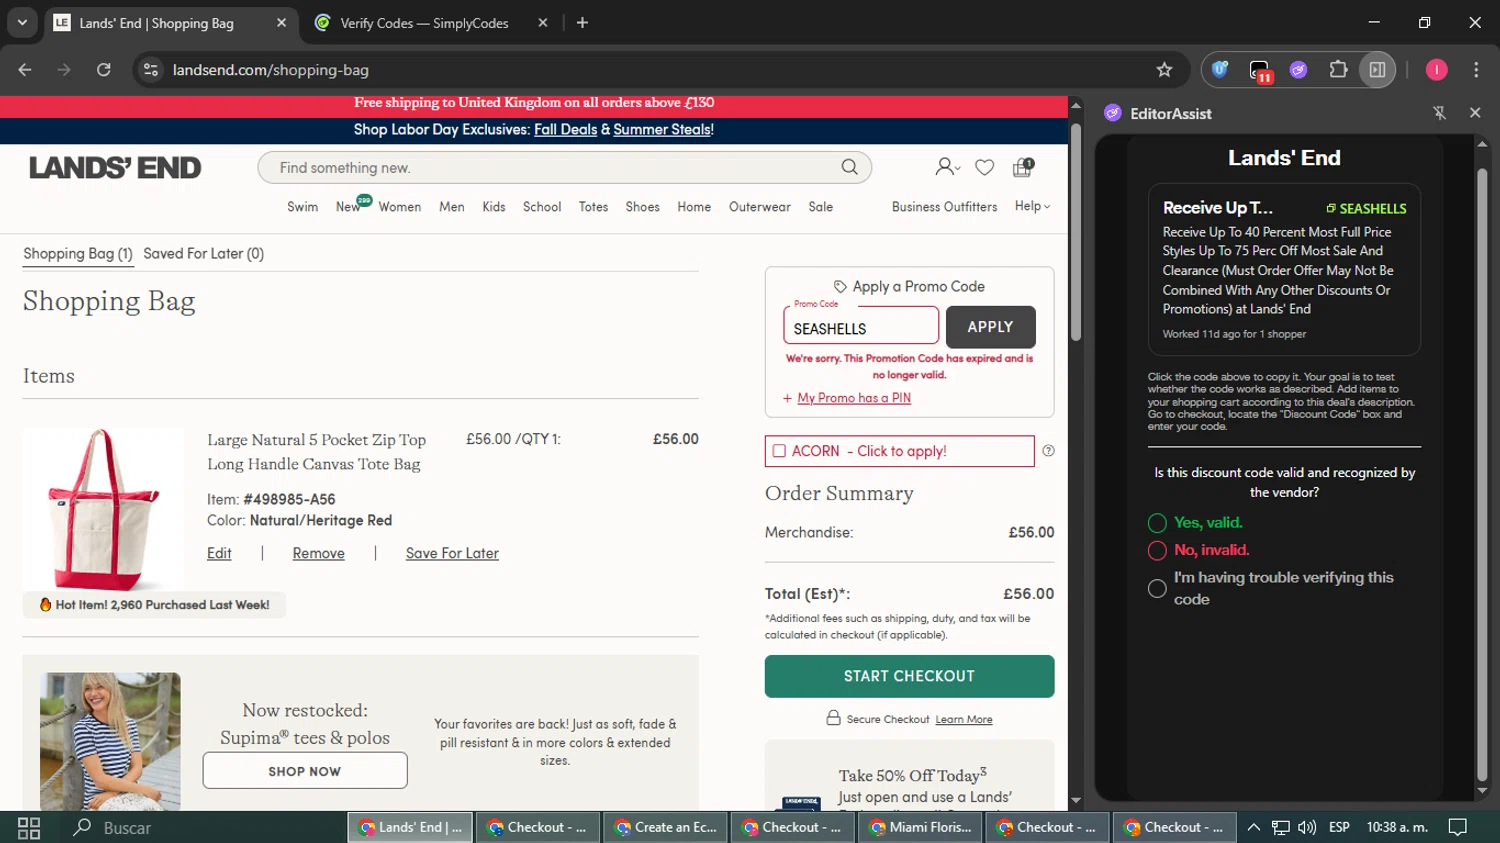Click the Fall Deals link
This screenshot has width=1500, height=843.
(565, 129)
